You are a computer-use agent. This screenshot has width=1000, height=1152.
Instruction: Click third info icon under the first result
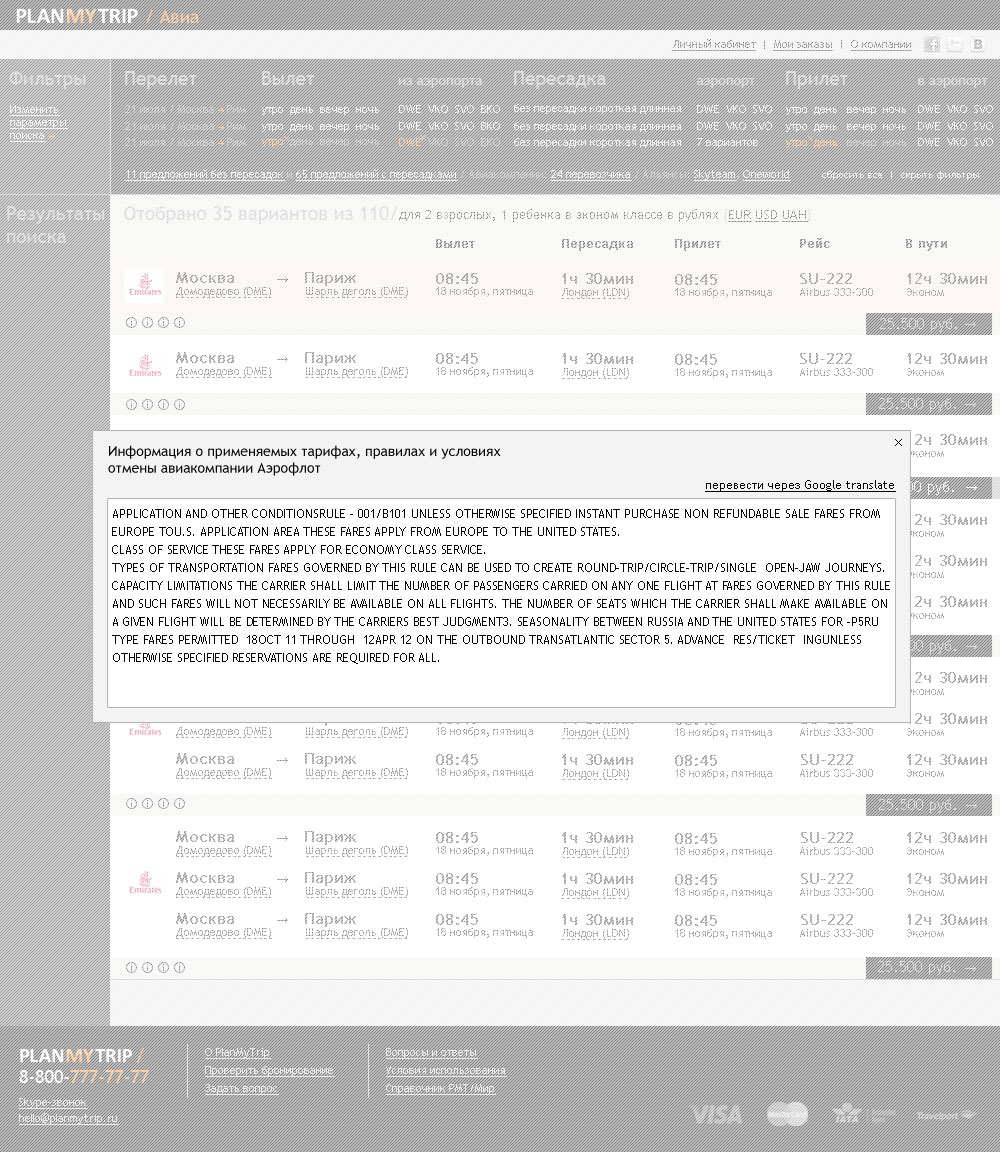163,323
